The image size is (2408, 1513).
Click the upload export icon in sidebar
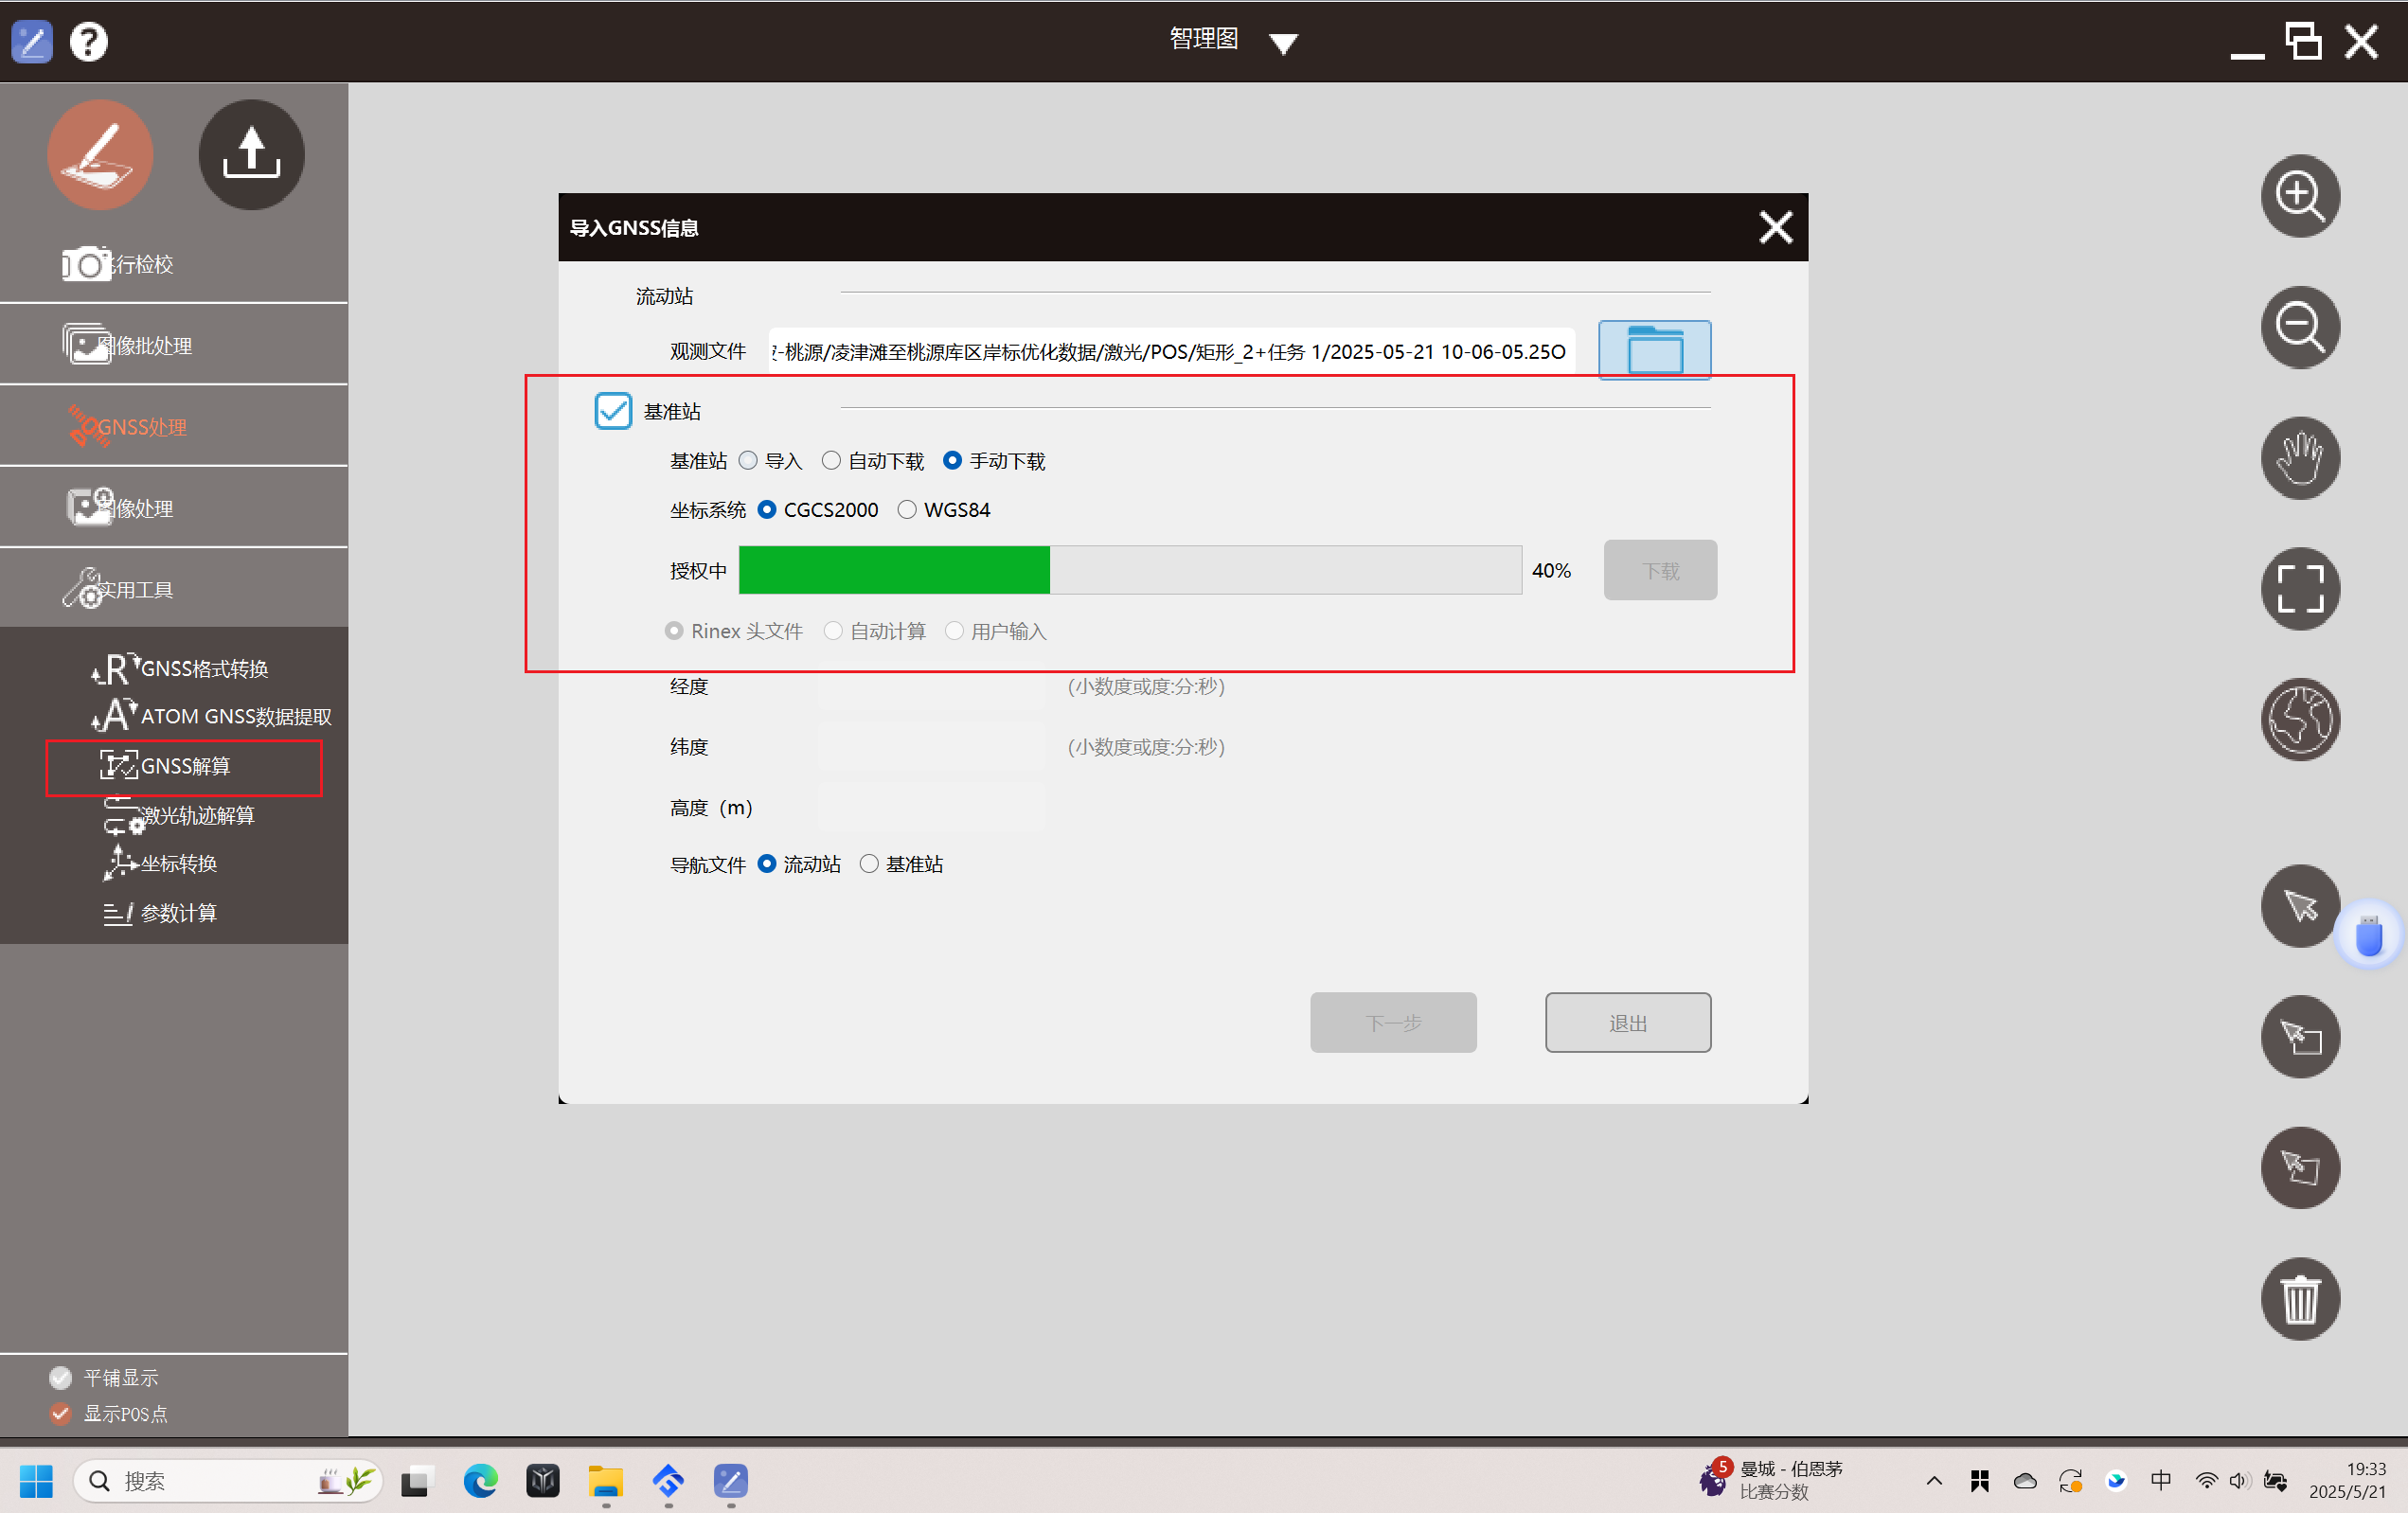click(251, 155)
